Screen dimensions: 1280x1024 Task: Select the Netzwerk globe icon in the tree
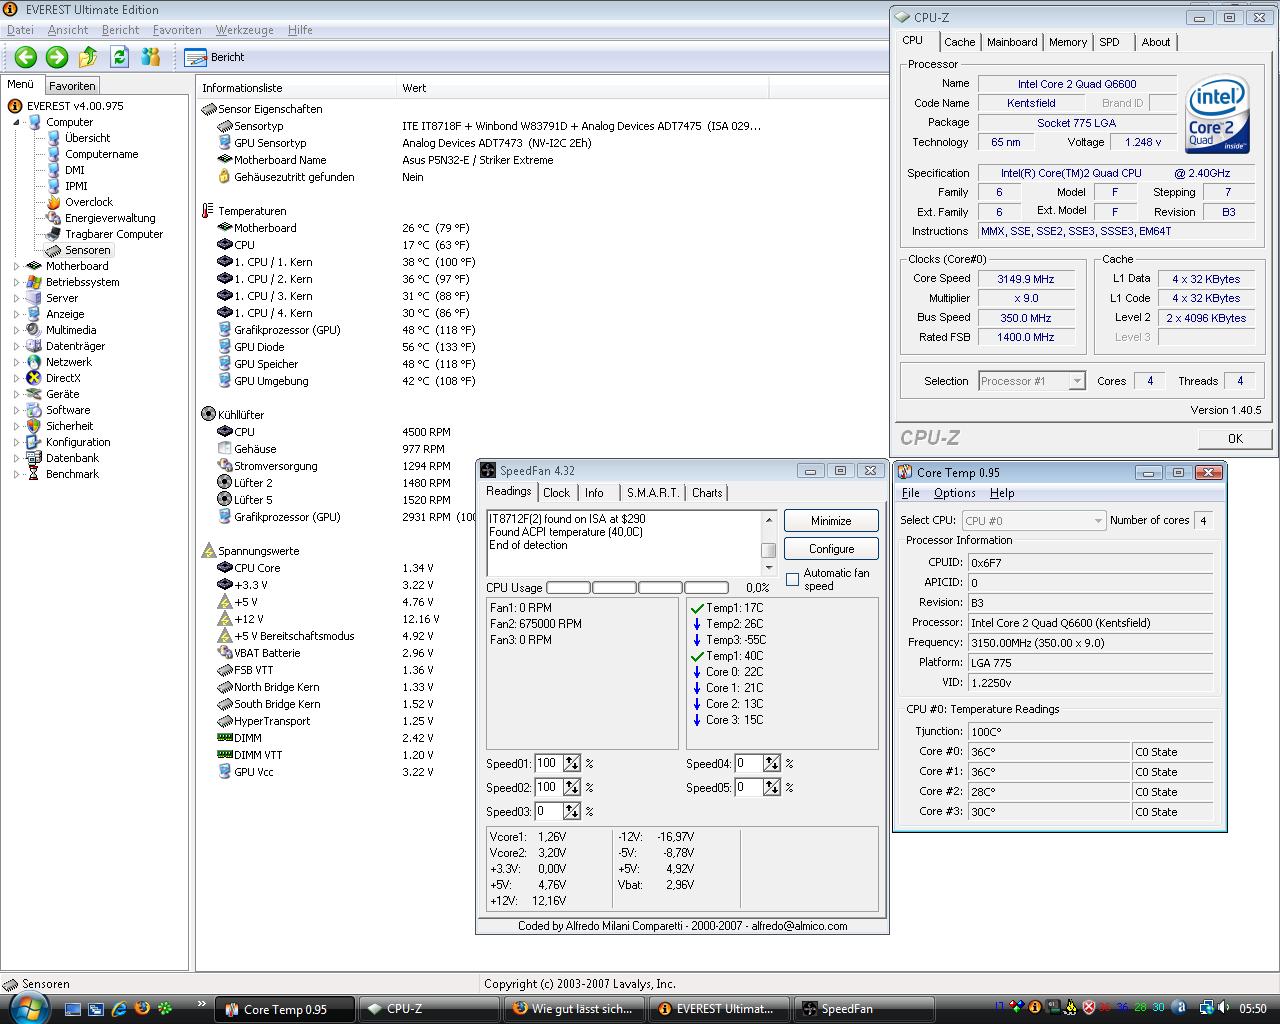point(35,362)
